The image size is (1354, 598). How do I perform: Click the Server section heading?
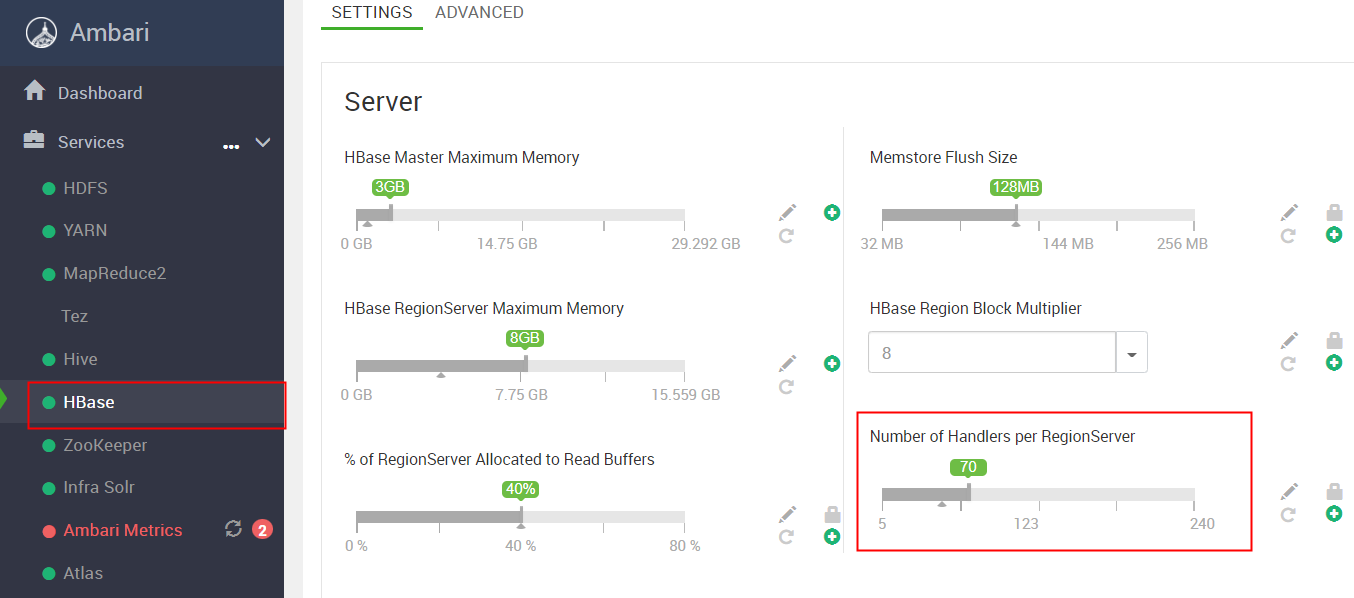click(383, 101)
